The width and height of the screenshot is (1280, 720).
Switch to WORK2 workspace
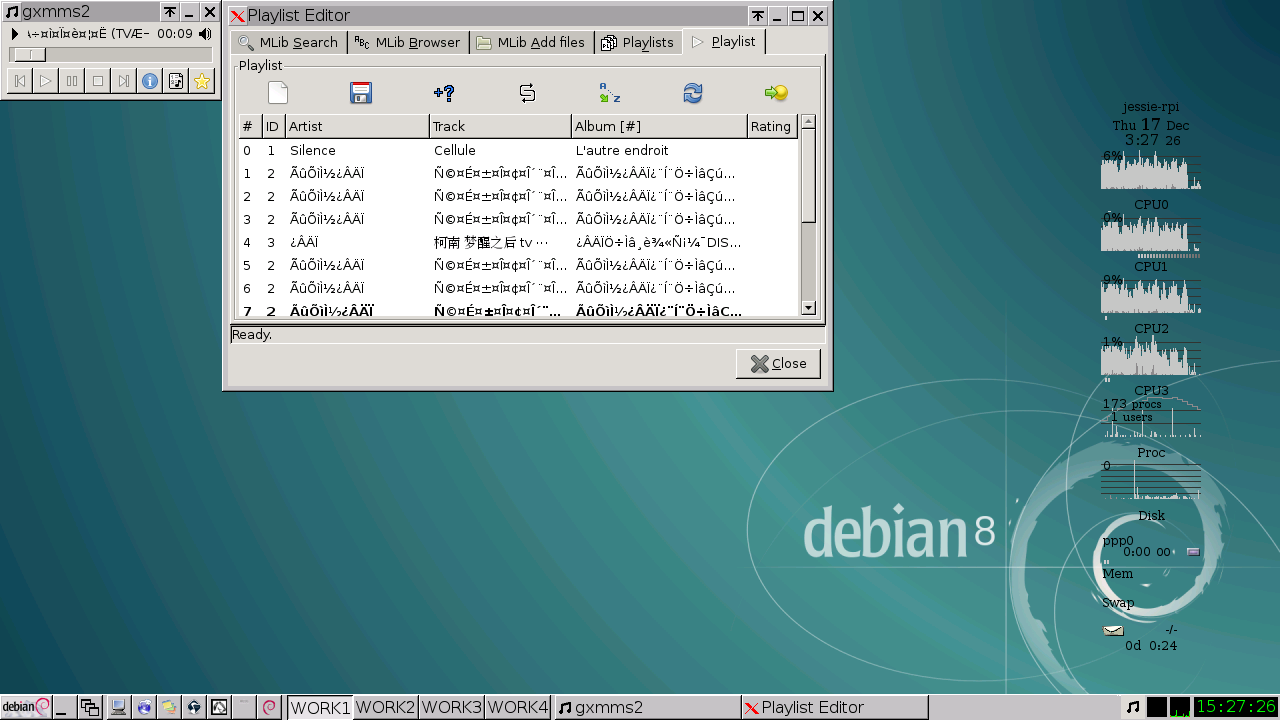pos(386,707)
